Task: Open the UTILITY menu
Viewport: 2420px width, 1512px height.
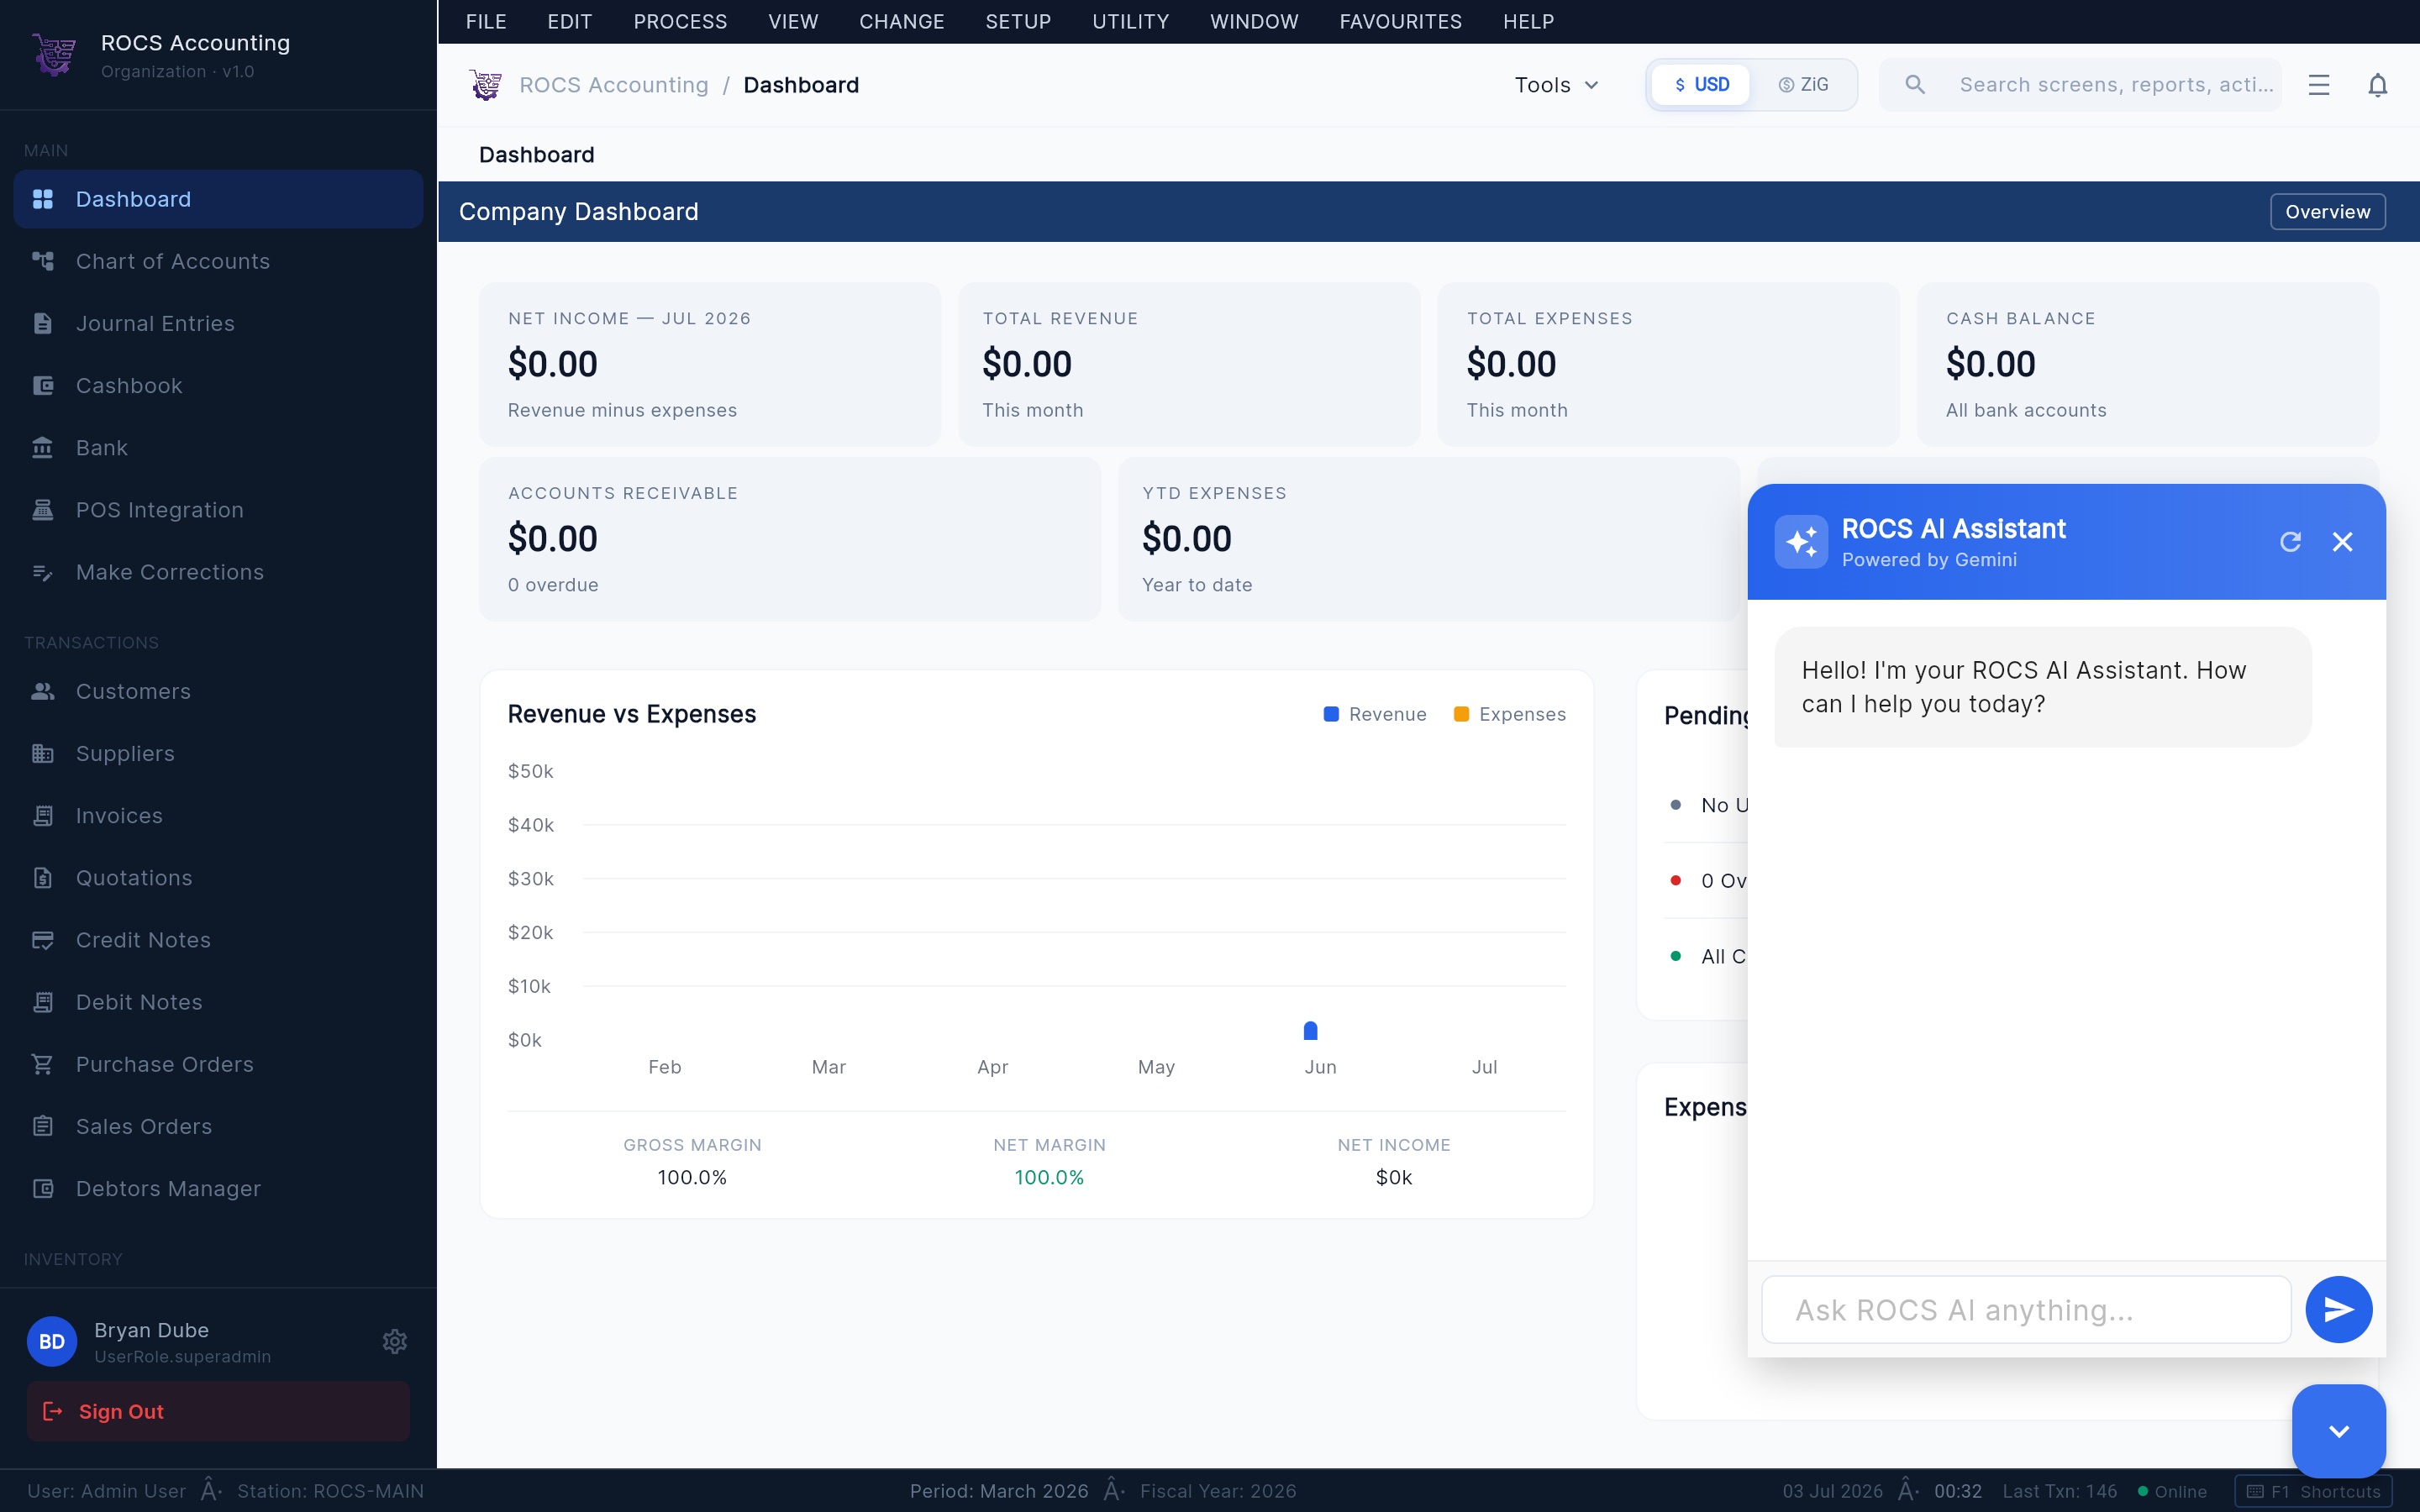Action: point(1131,21)
